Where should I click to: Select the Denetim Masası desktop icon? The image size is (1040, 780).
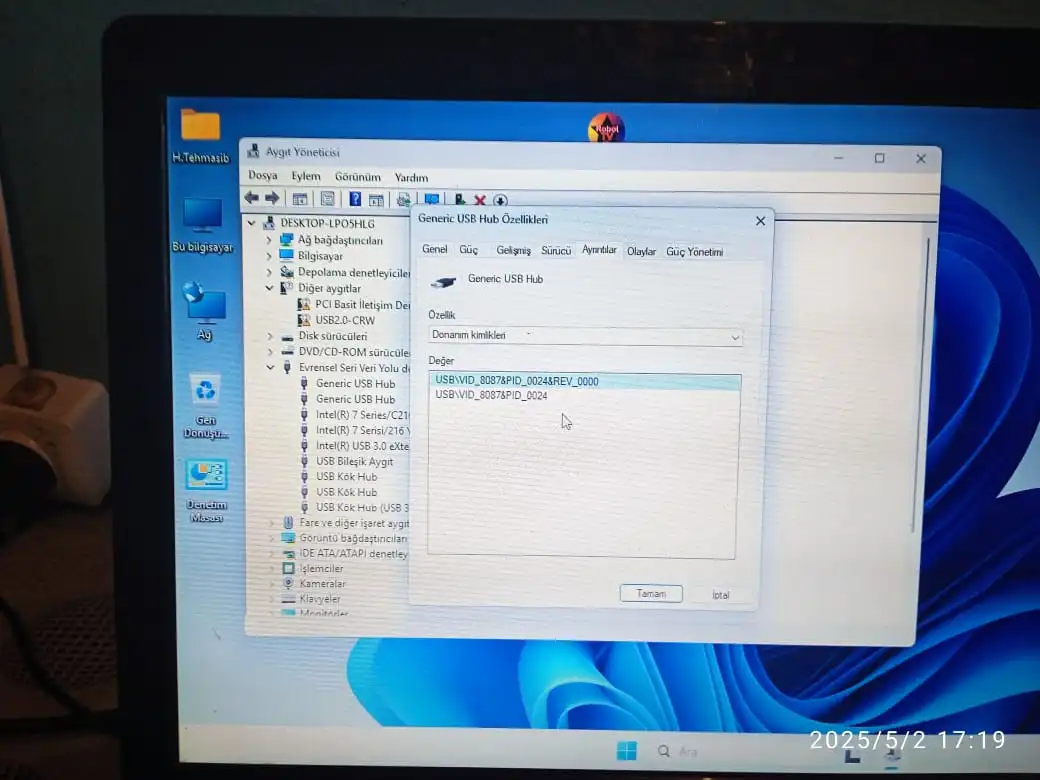206,491
